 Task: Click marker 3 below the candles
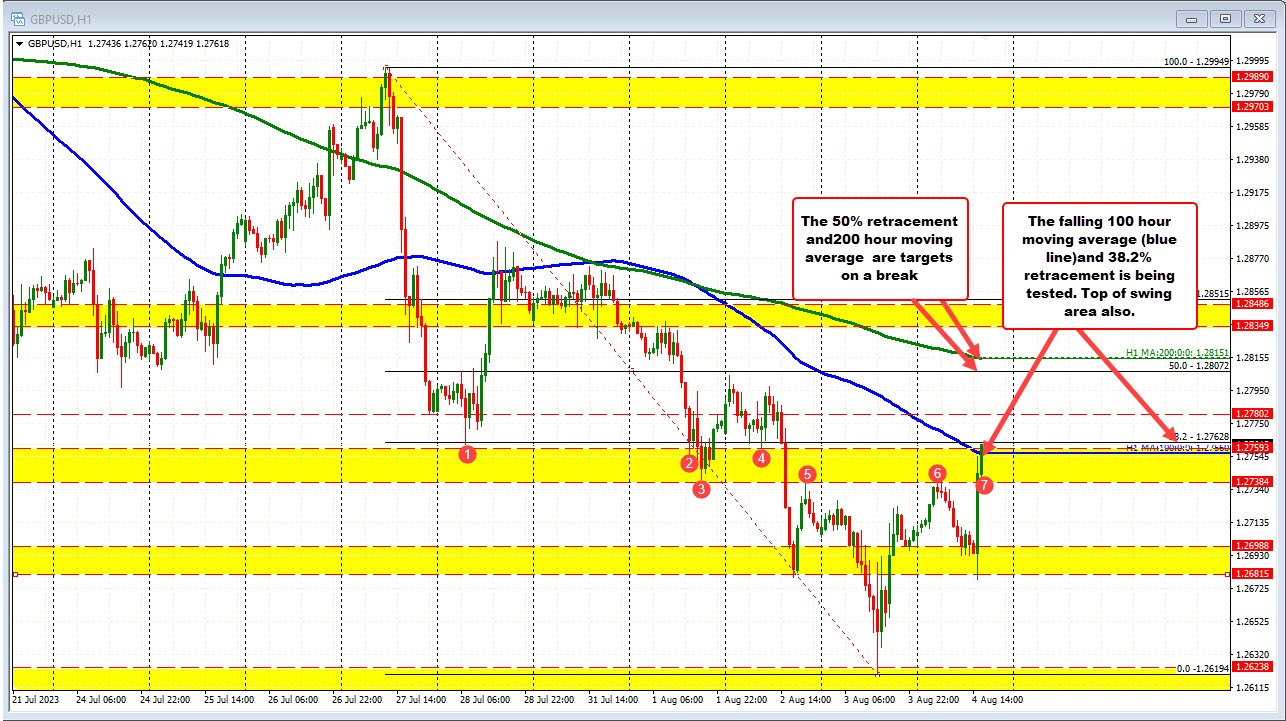point(702,487)
